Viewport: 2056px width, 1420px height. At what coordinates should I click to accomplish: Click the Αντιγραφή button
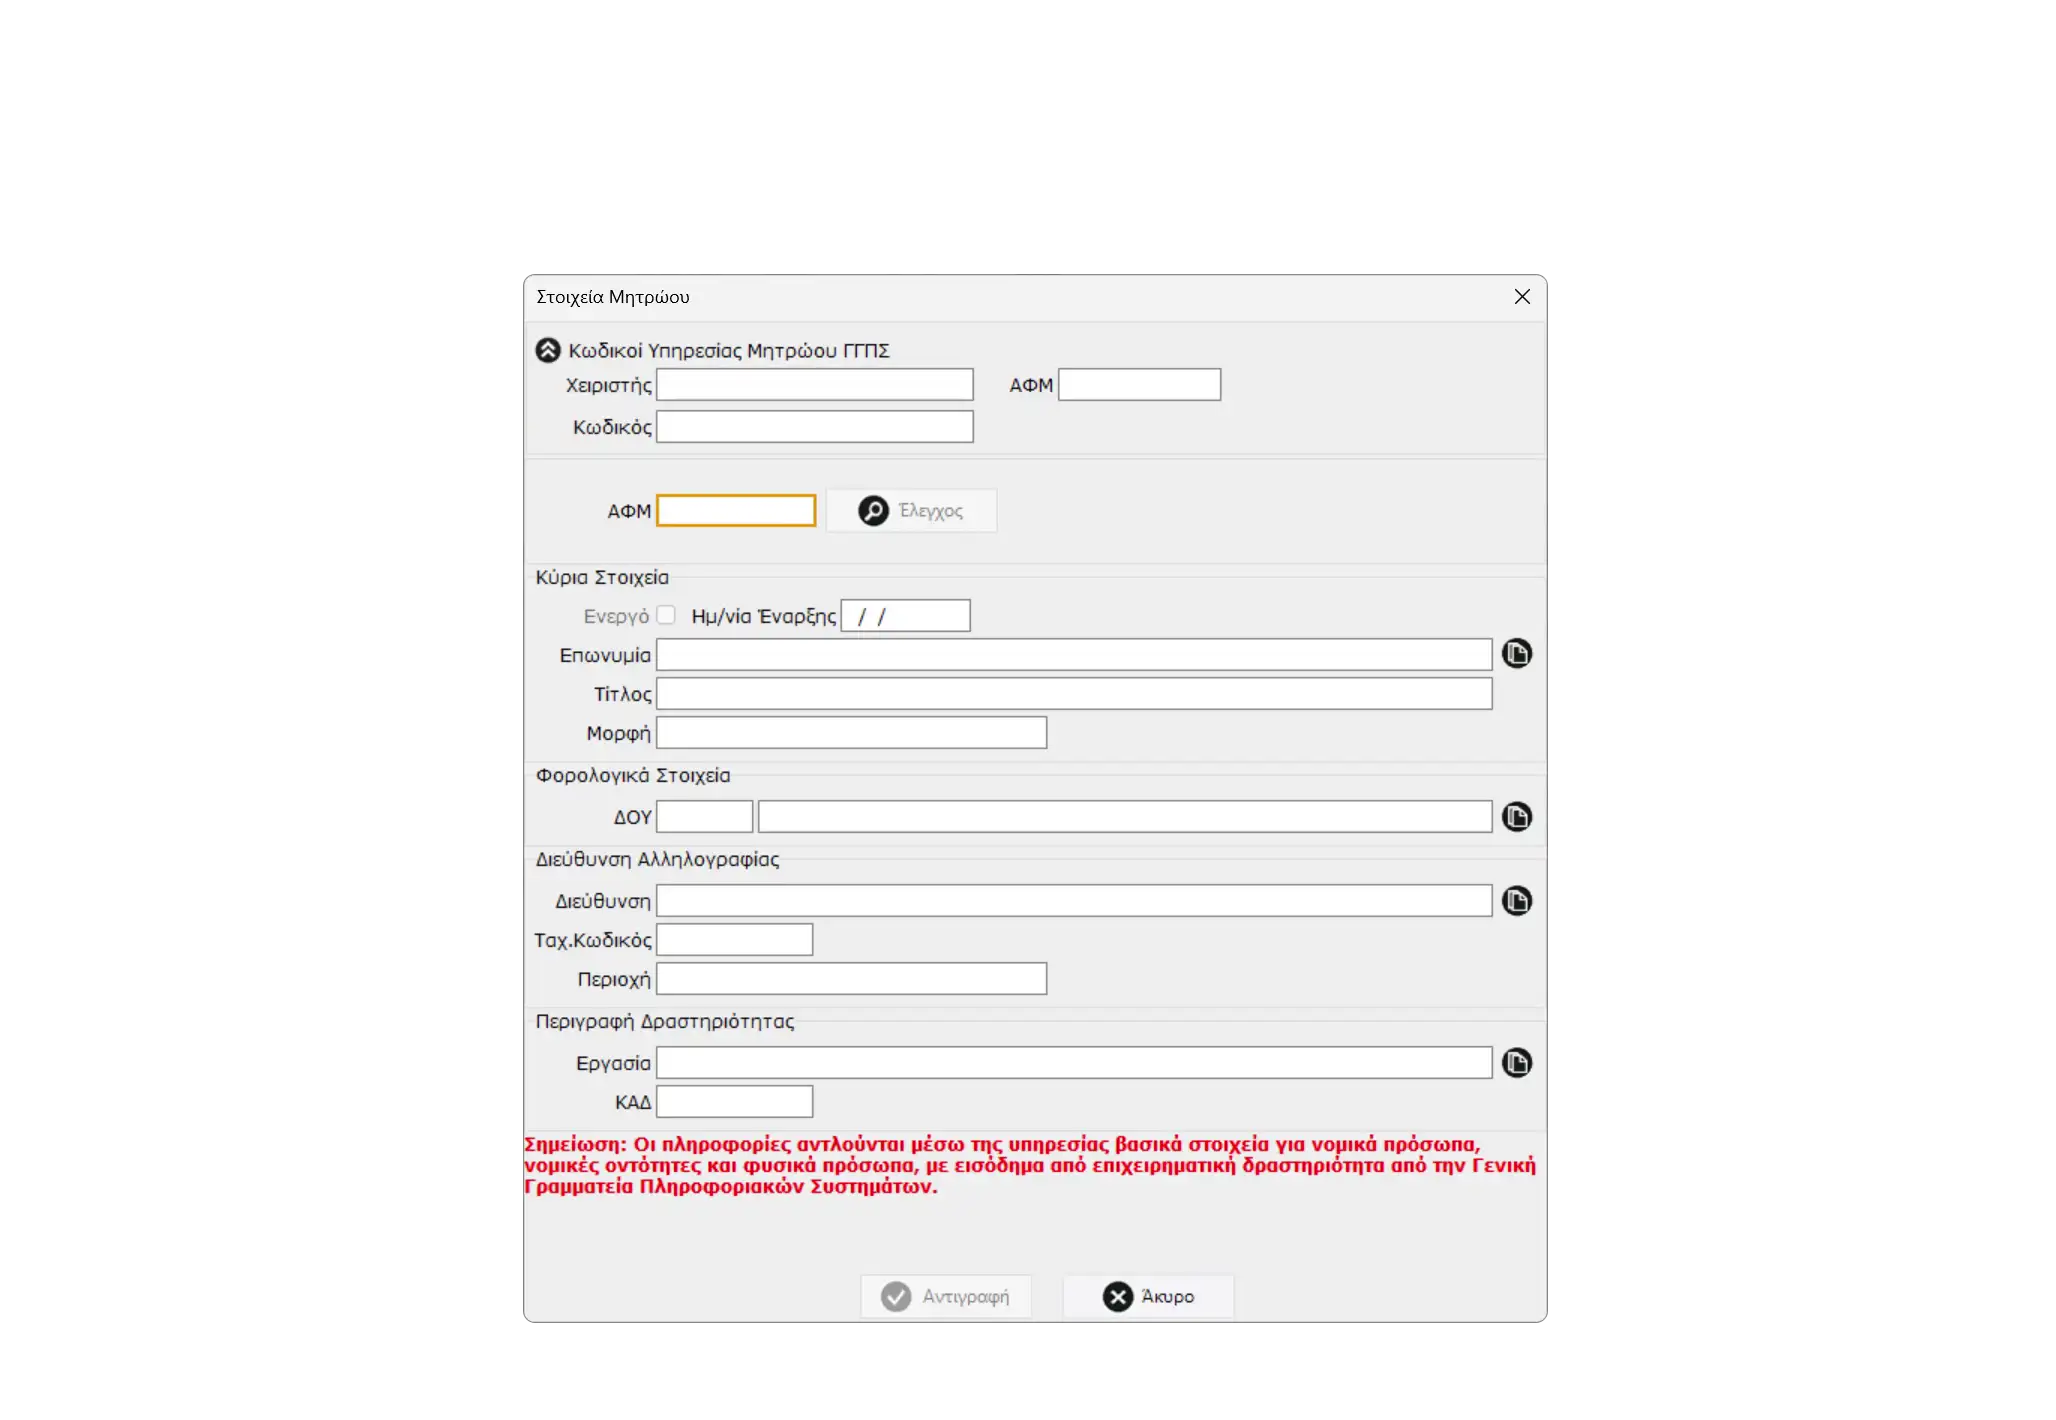point(946,1297)
